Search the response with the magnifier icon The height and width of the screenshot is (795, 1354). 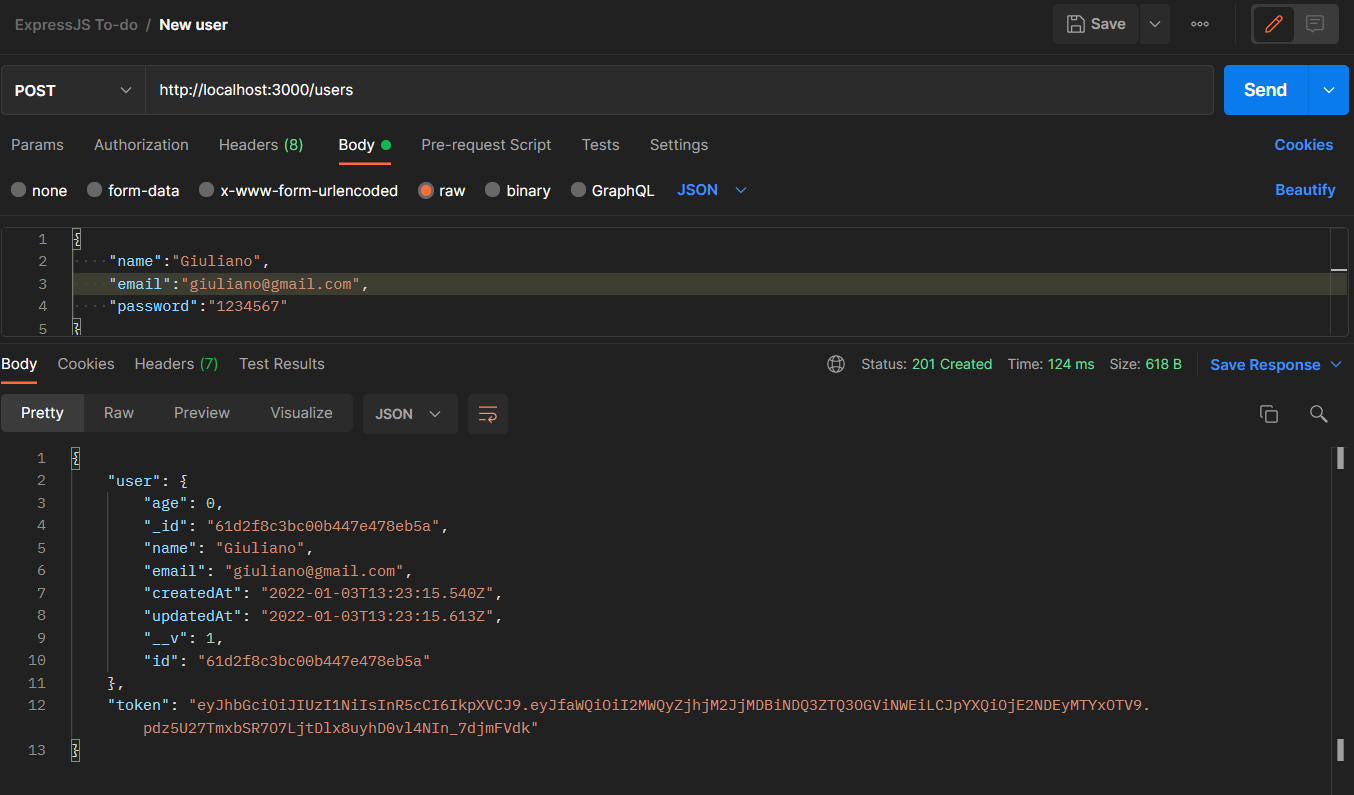coord(1319,414)
